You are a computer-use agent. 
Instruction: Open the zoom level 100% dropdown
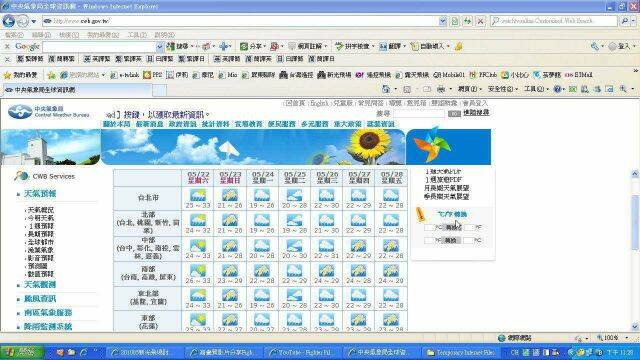(x=612, y=338)
